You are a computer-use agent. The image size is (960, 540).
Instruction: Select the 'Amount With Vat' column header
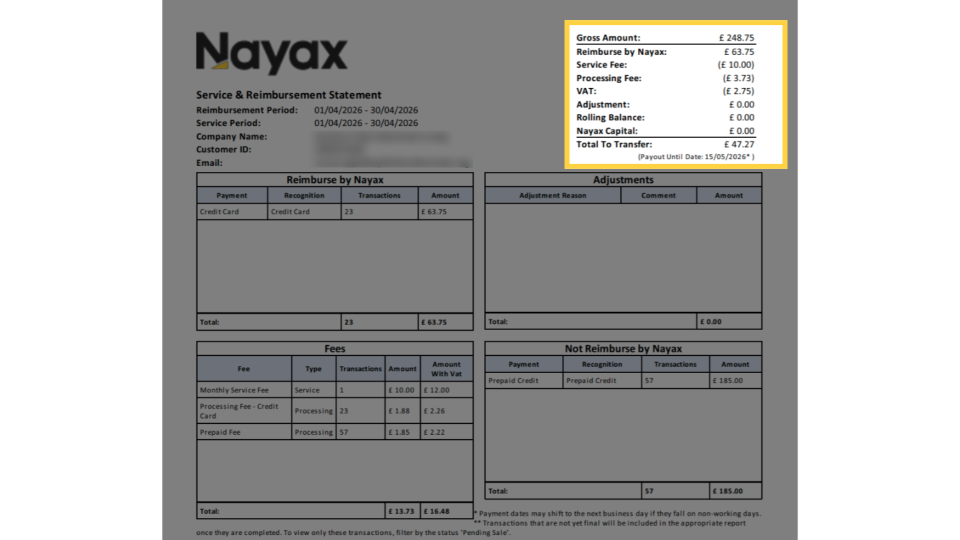pyautogui.click(x=446, y=369)
